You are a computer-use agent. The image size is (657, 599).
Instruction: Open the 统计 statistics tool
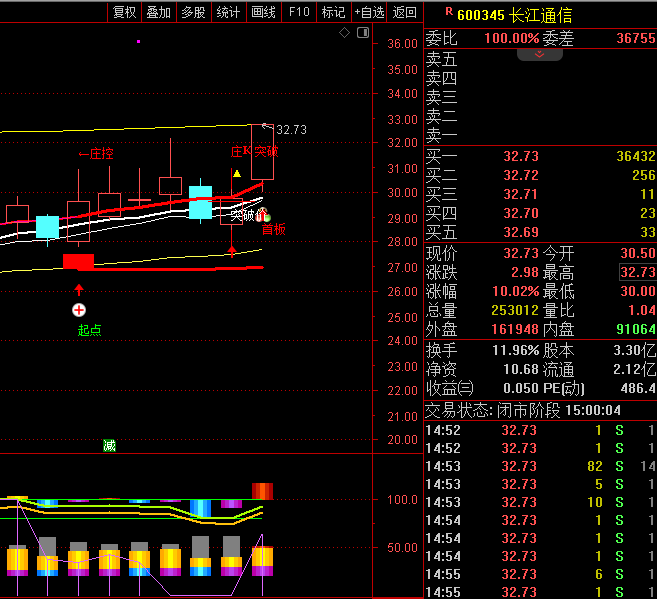pyautogui.click(x=228, y=12)
